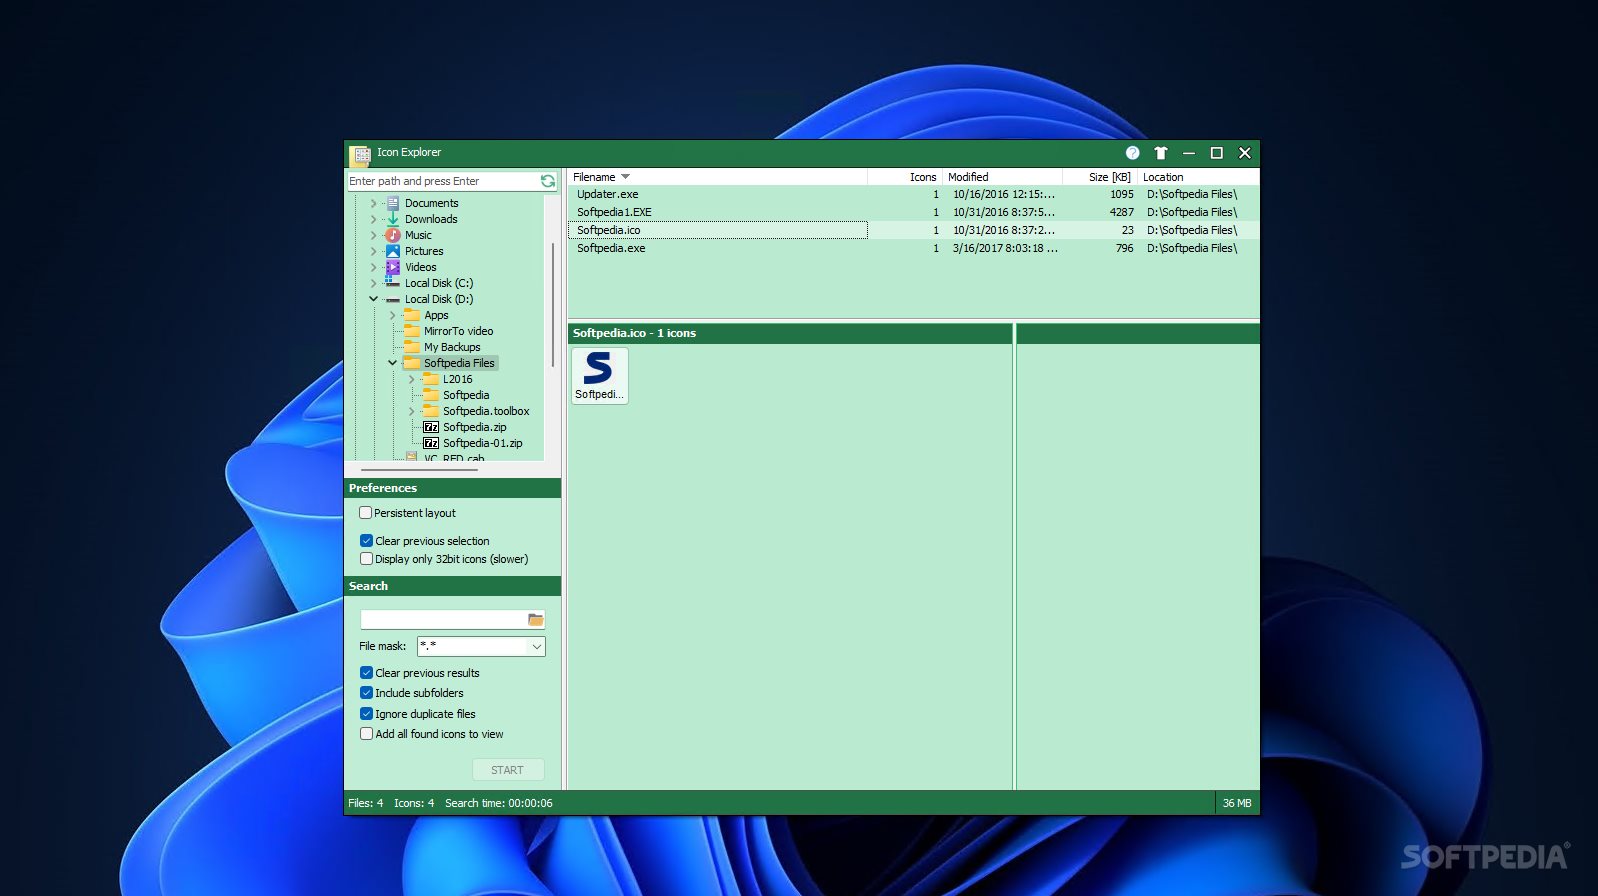The height and width of the screenshot is (896, 1598).
Task: Expand the Documents tree node
Action: 374,203
